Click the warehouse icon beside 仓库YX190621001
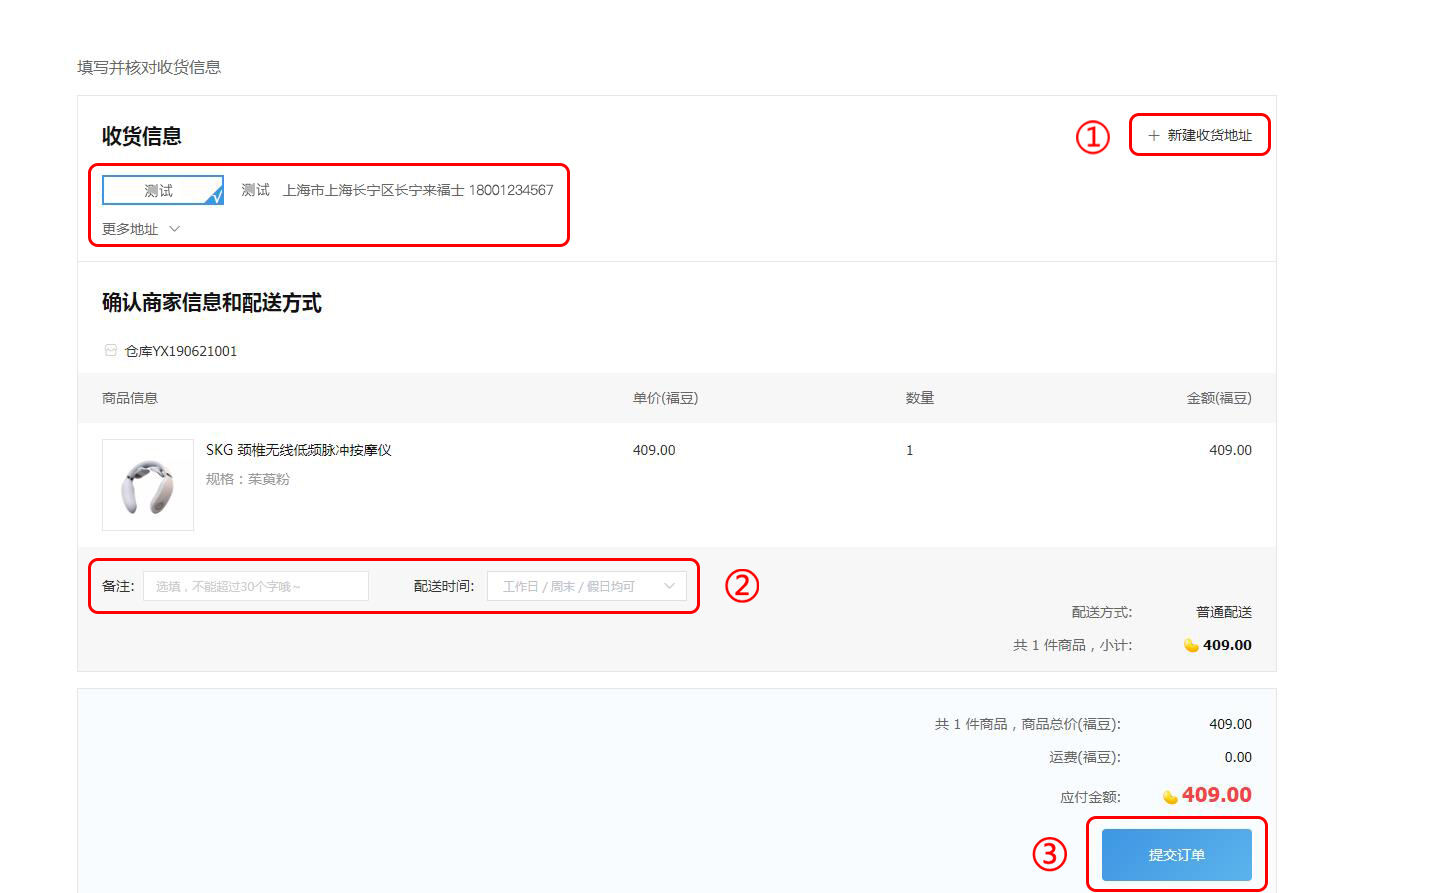 111,351
